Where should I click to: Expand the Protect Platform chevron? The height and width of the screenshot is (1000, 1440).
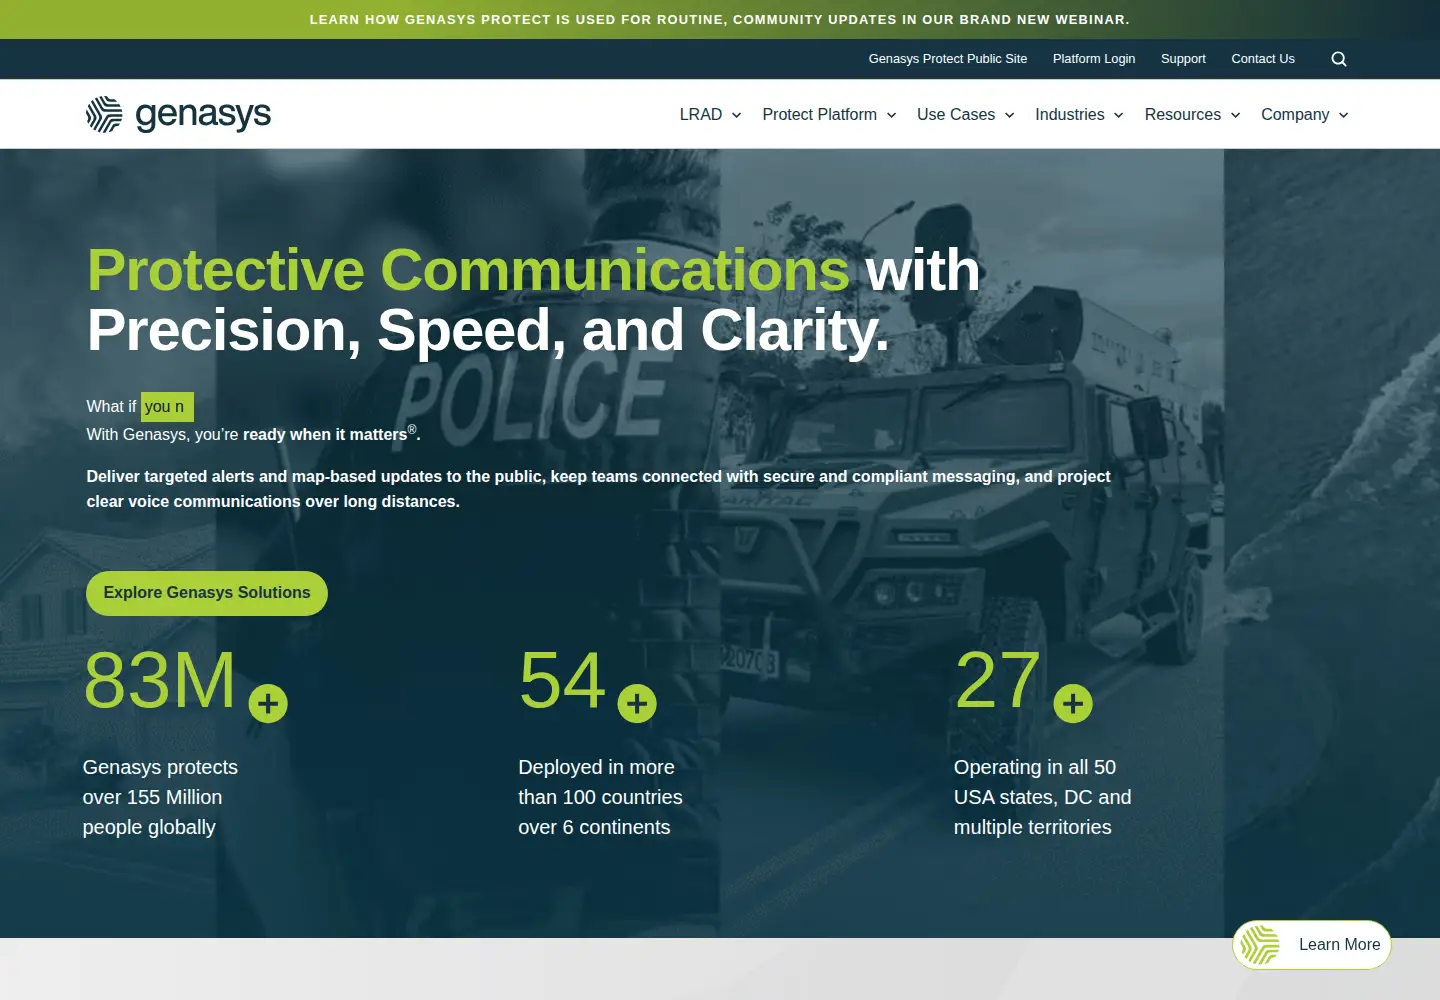tap(891, 115)
